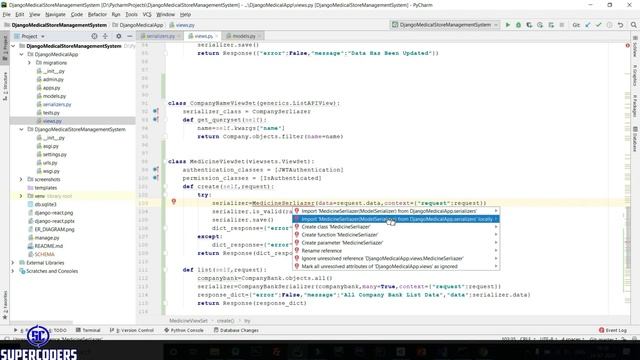The height and width of the screenshot is (360, 640).
Task: Choose Ignore unresolved reference option
Action: pyautogui.click(x=396, y=258)
